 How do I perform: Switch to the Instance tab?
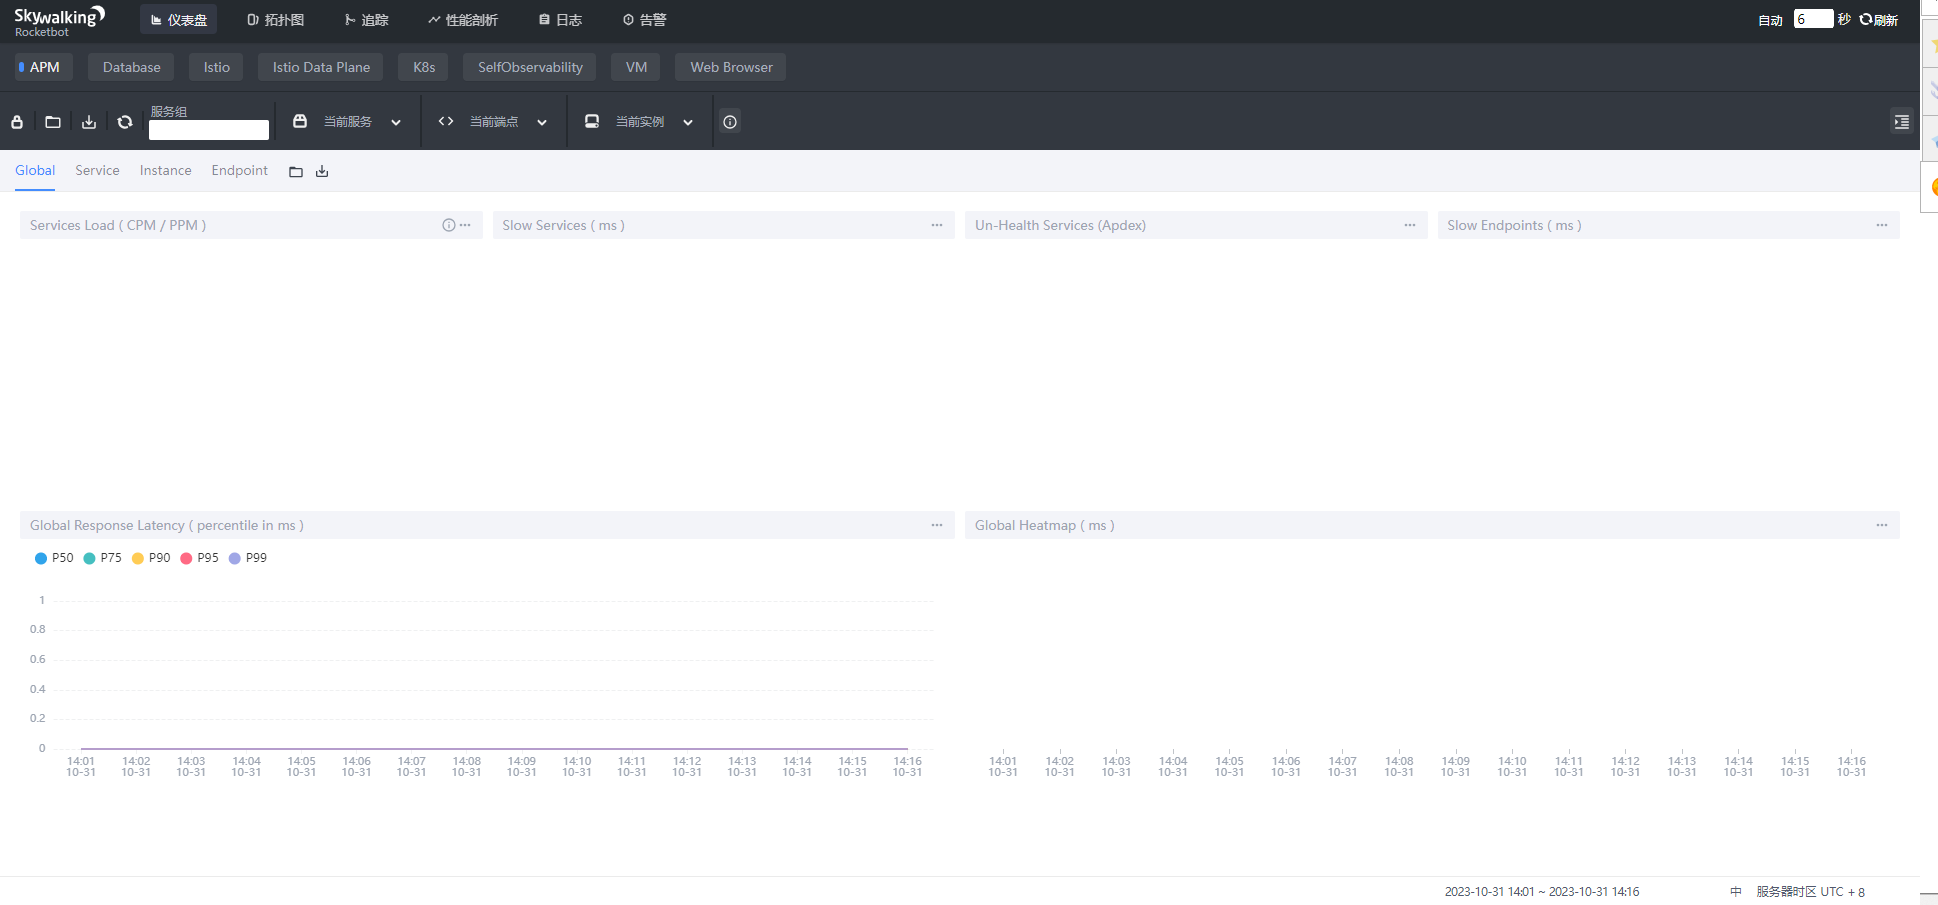(x=165, y=171)
